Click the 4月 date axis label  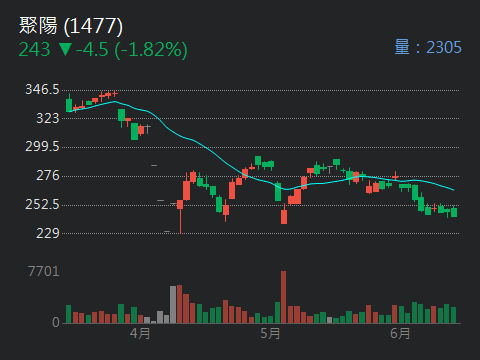140,333
